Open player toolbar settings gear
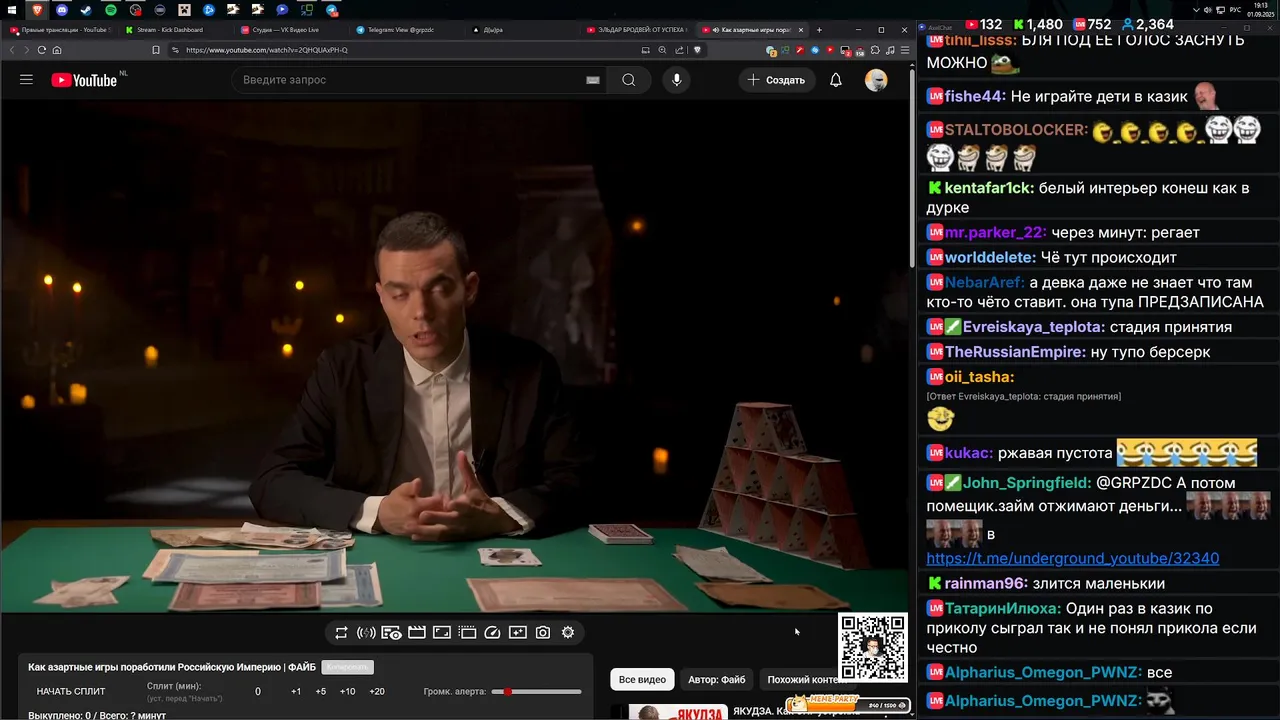The height and width of the screenshot is (720, 1280). pos(568,632)
